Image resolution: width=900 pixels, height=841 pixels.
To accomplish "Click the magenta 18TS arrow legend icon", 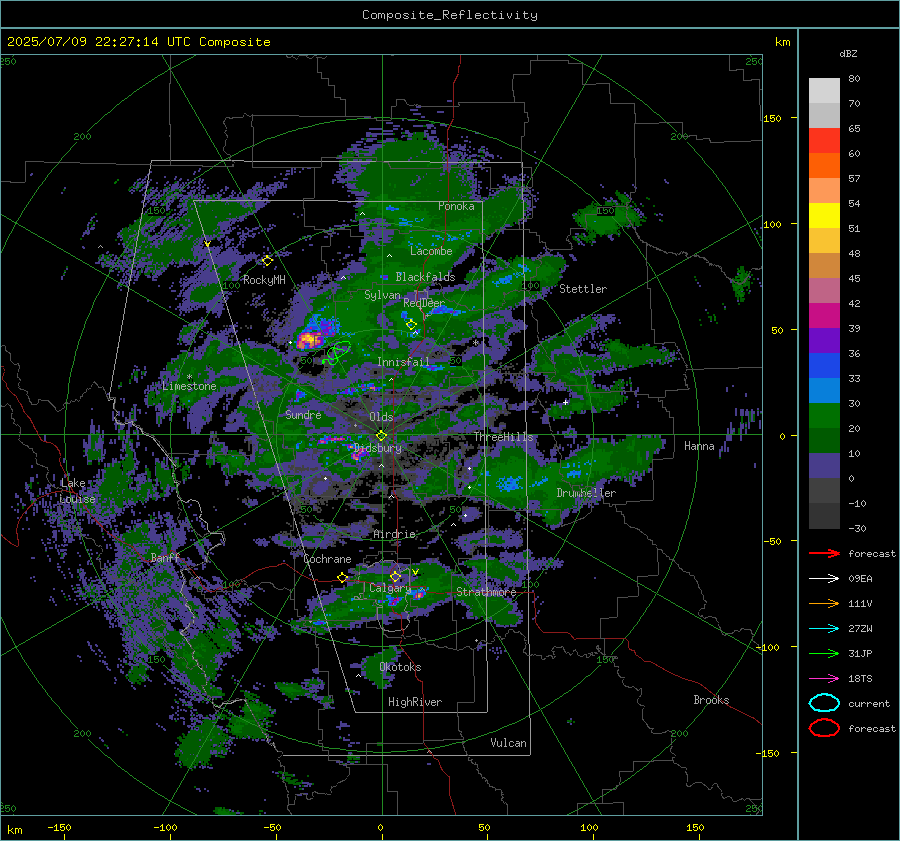I will (x=824, y=679).
